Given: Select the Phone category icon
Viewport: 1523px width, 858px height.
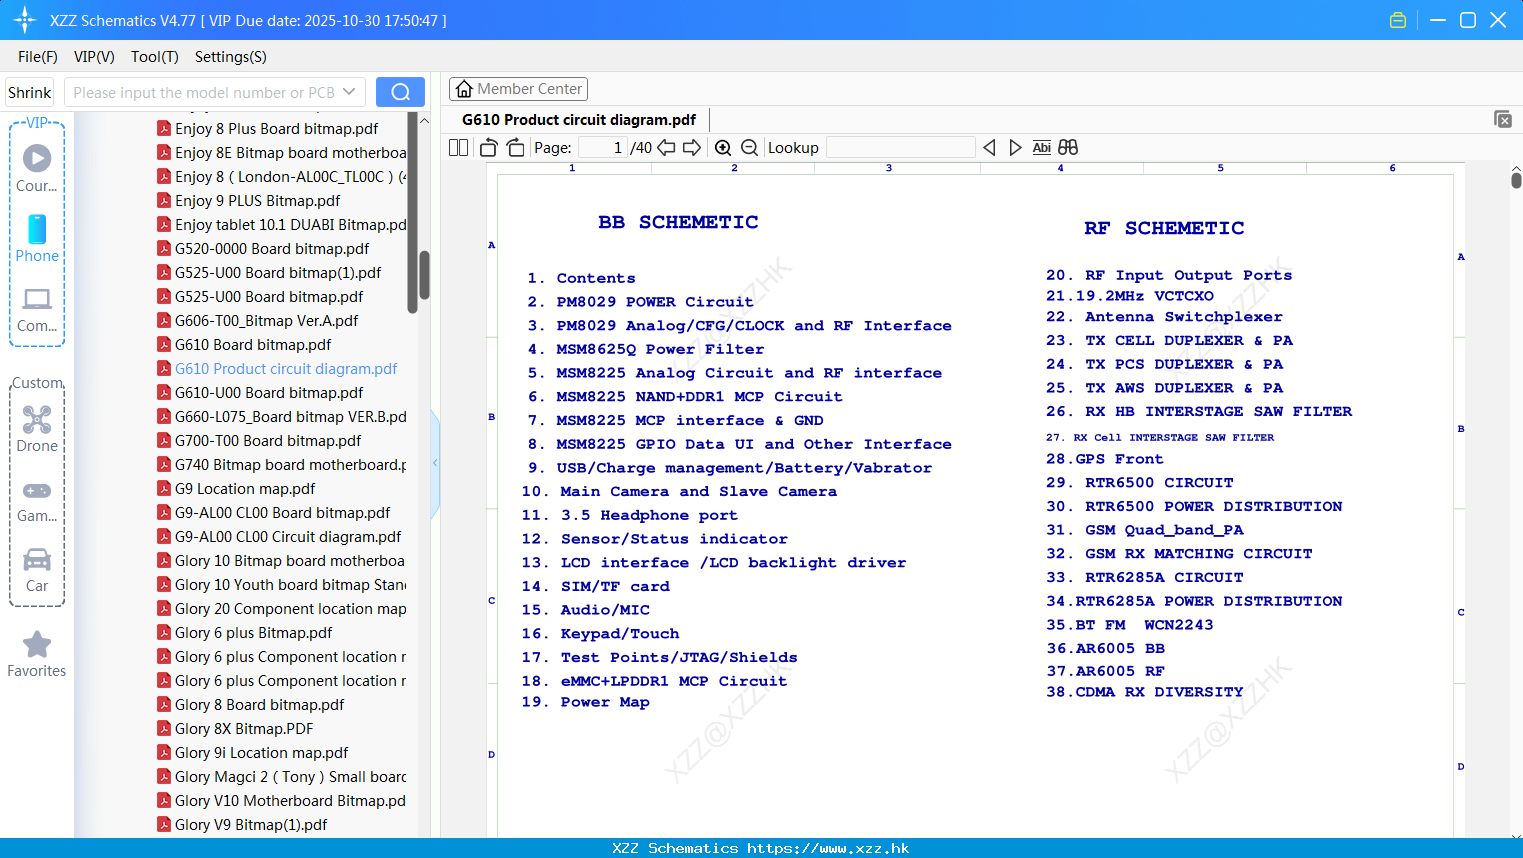Looking at the screenshot, I should [37, 238].
